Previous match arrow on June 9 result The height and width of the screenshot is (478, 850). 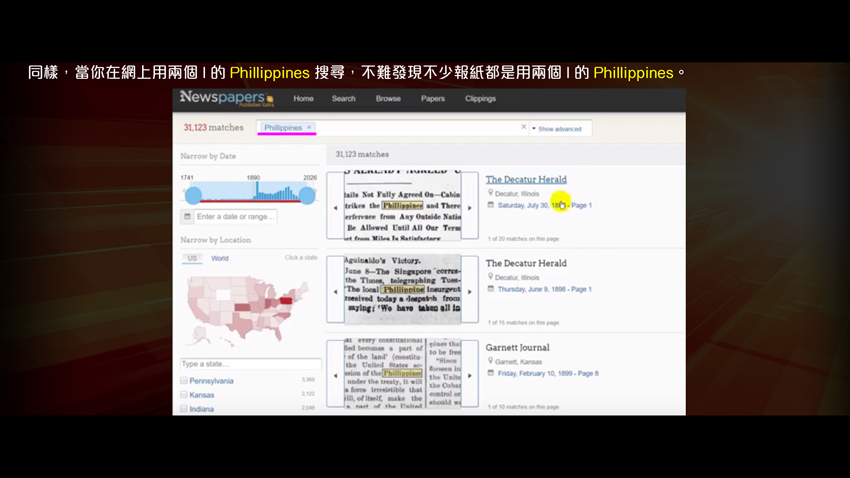point(335,292)
